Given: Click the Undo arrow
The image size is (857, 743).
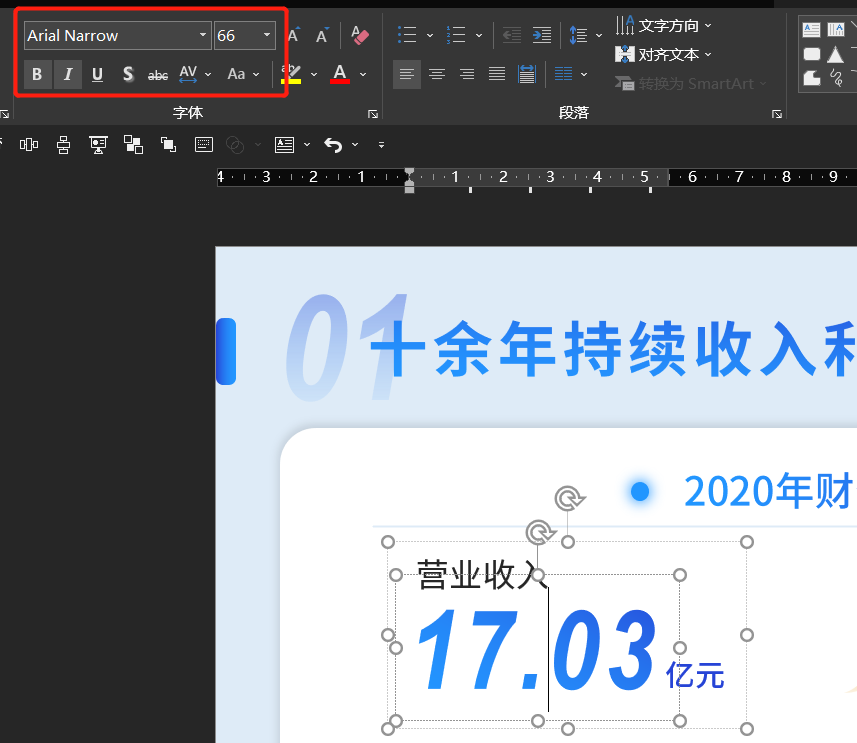Looking at the screenshot, I should [333, 145].
